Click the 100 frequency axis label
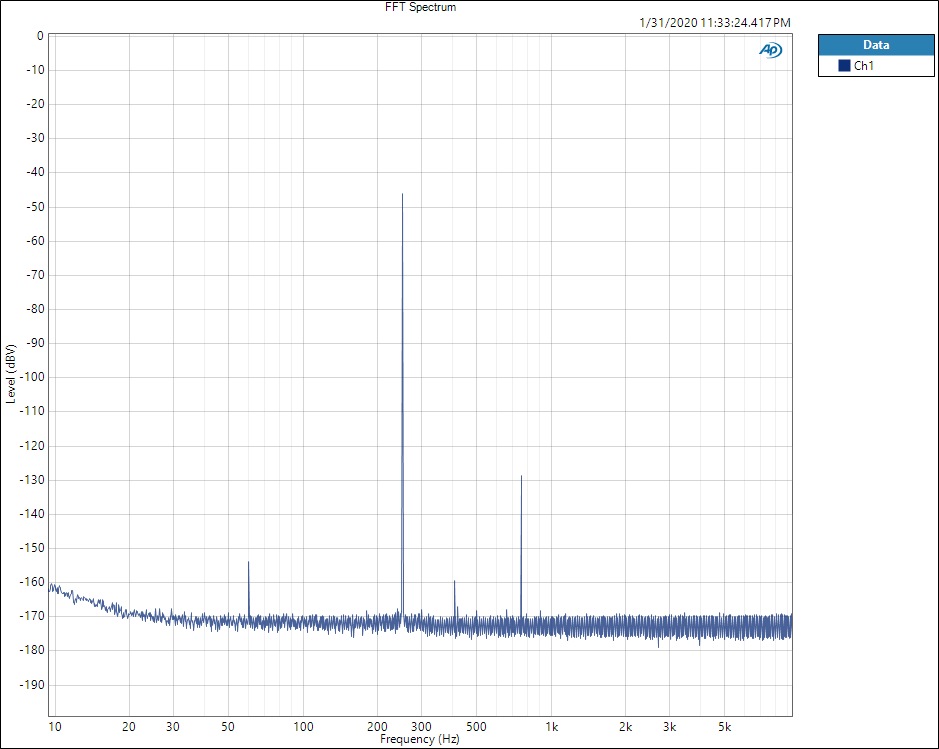 [303, 727]
